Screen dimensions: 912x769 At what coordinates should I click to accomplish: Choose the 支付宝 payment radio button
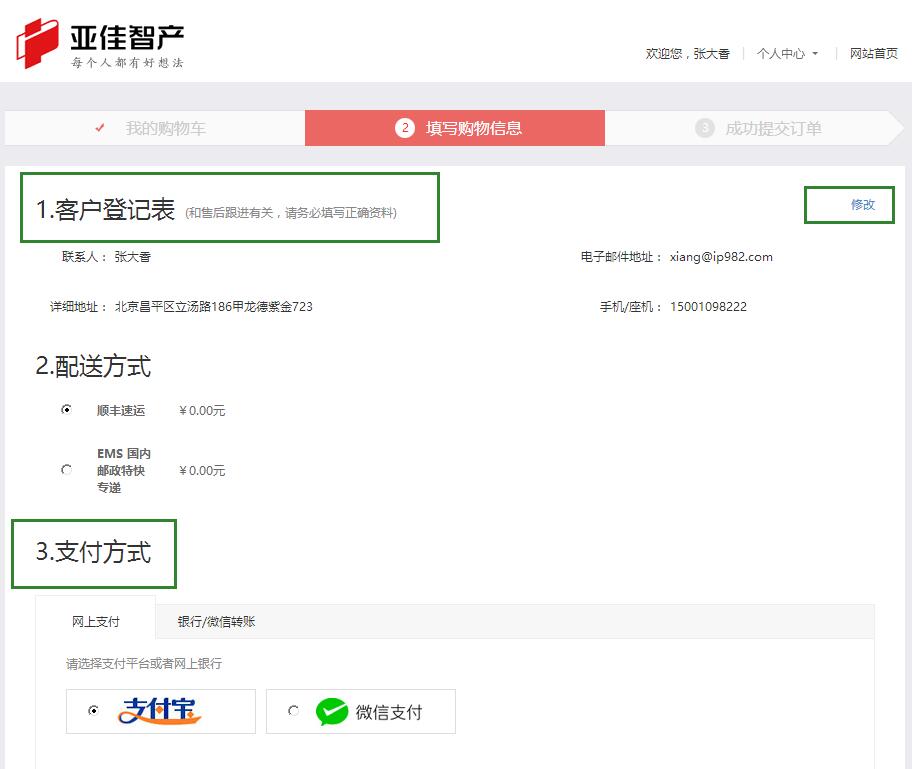(94, 711)
